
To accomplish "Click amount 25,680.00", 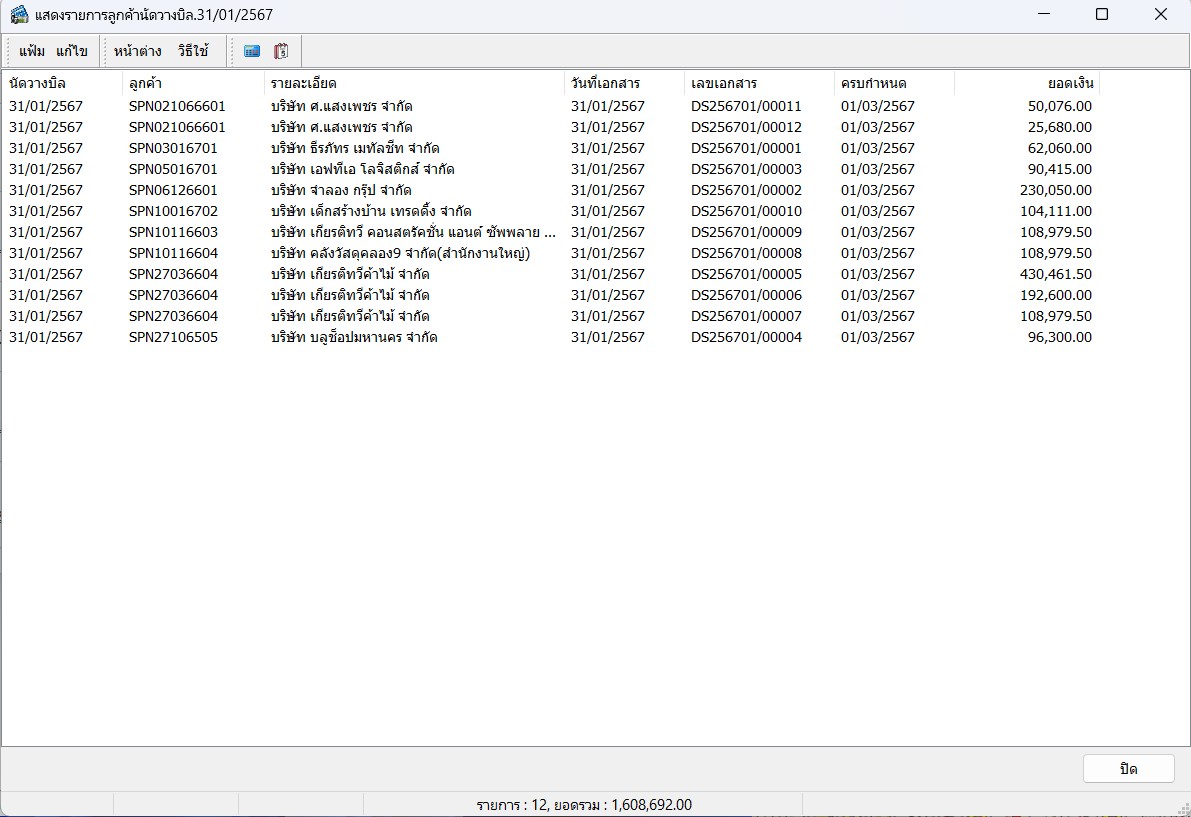I will click(x=1060, y=127).
